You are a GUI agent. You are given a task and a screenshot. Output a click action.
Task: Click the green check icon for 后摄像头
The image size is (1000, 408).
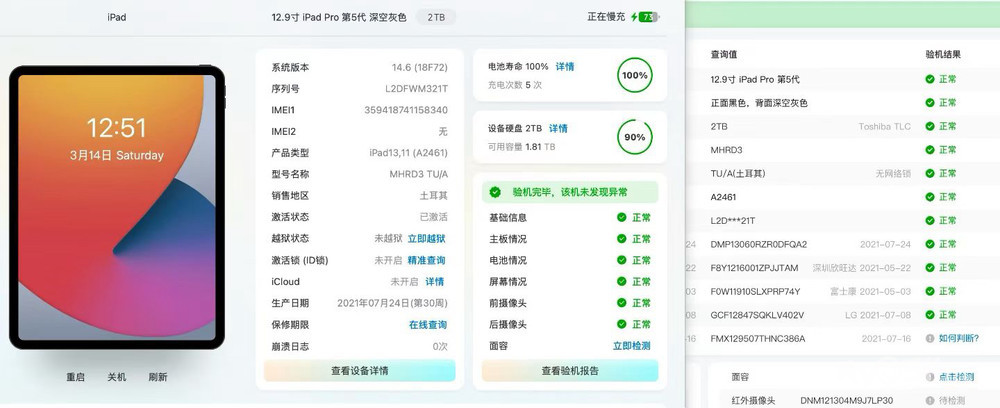click(x=621, y=325)
